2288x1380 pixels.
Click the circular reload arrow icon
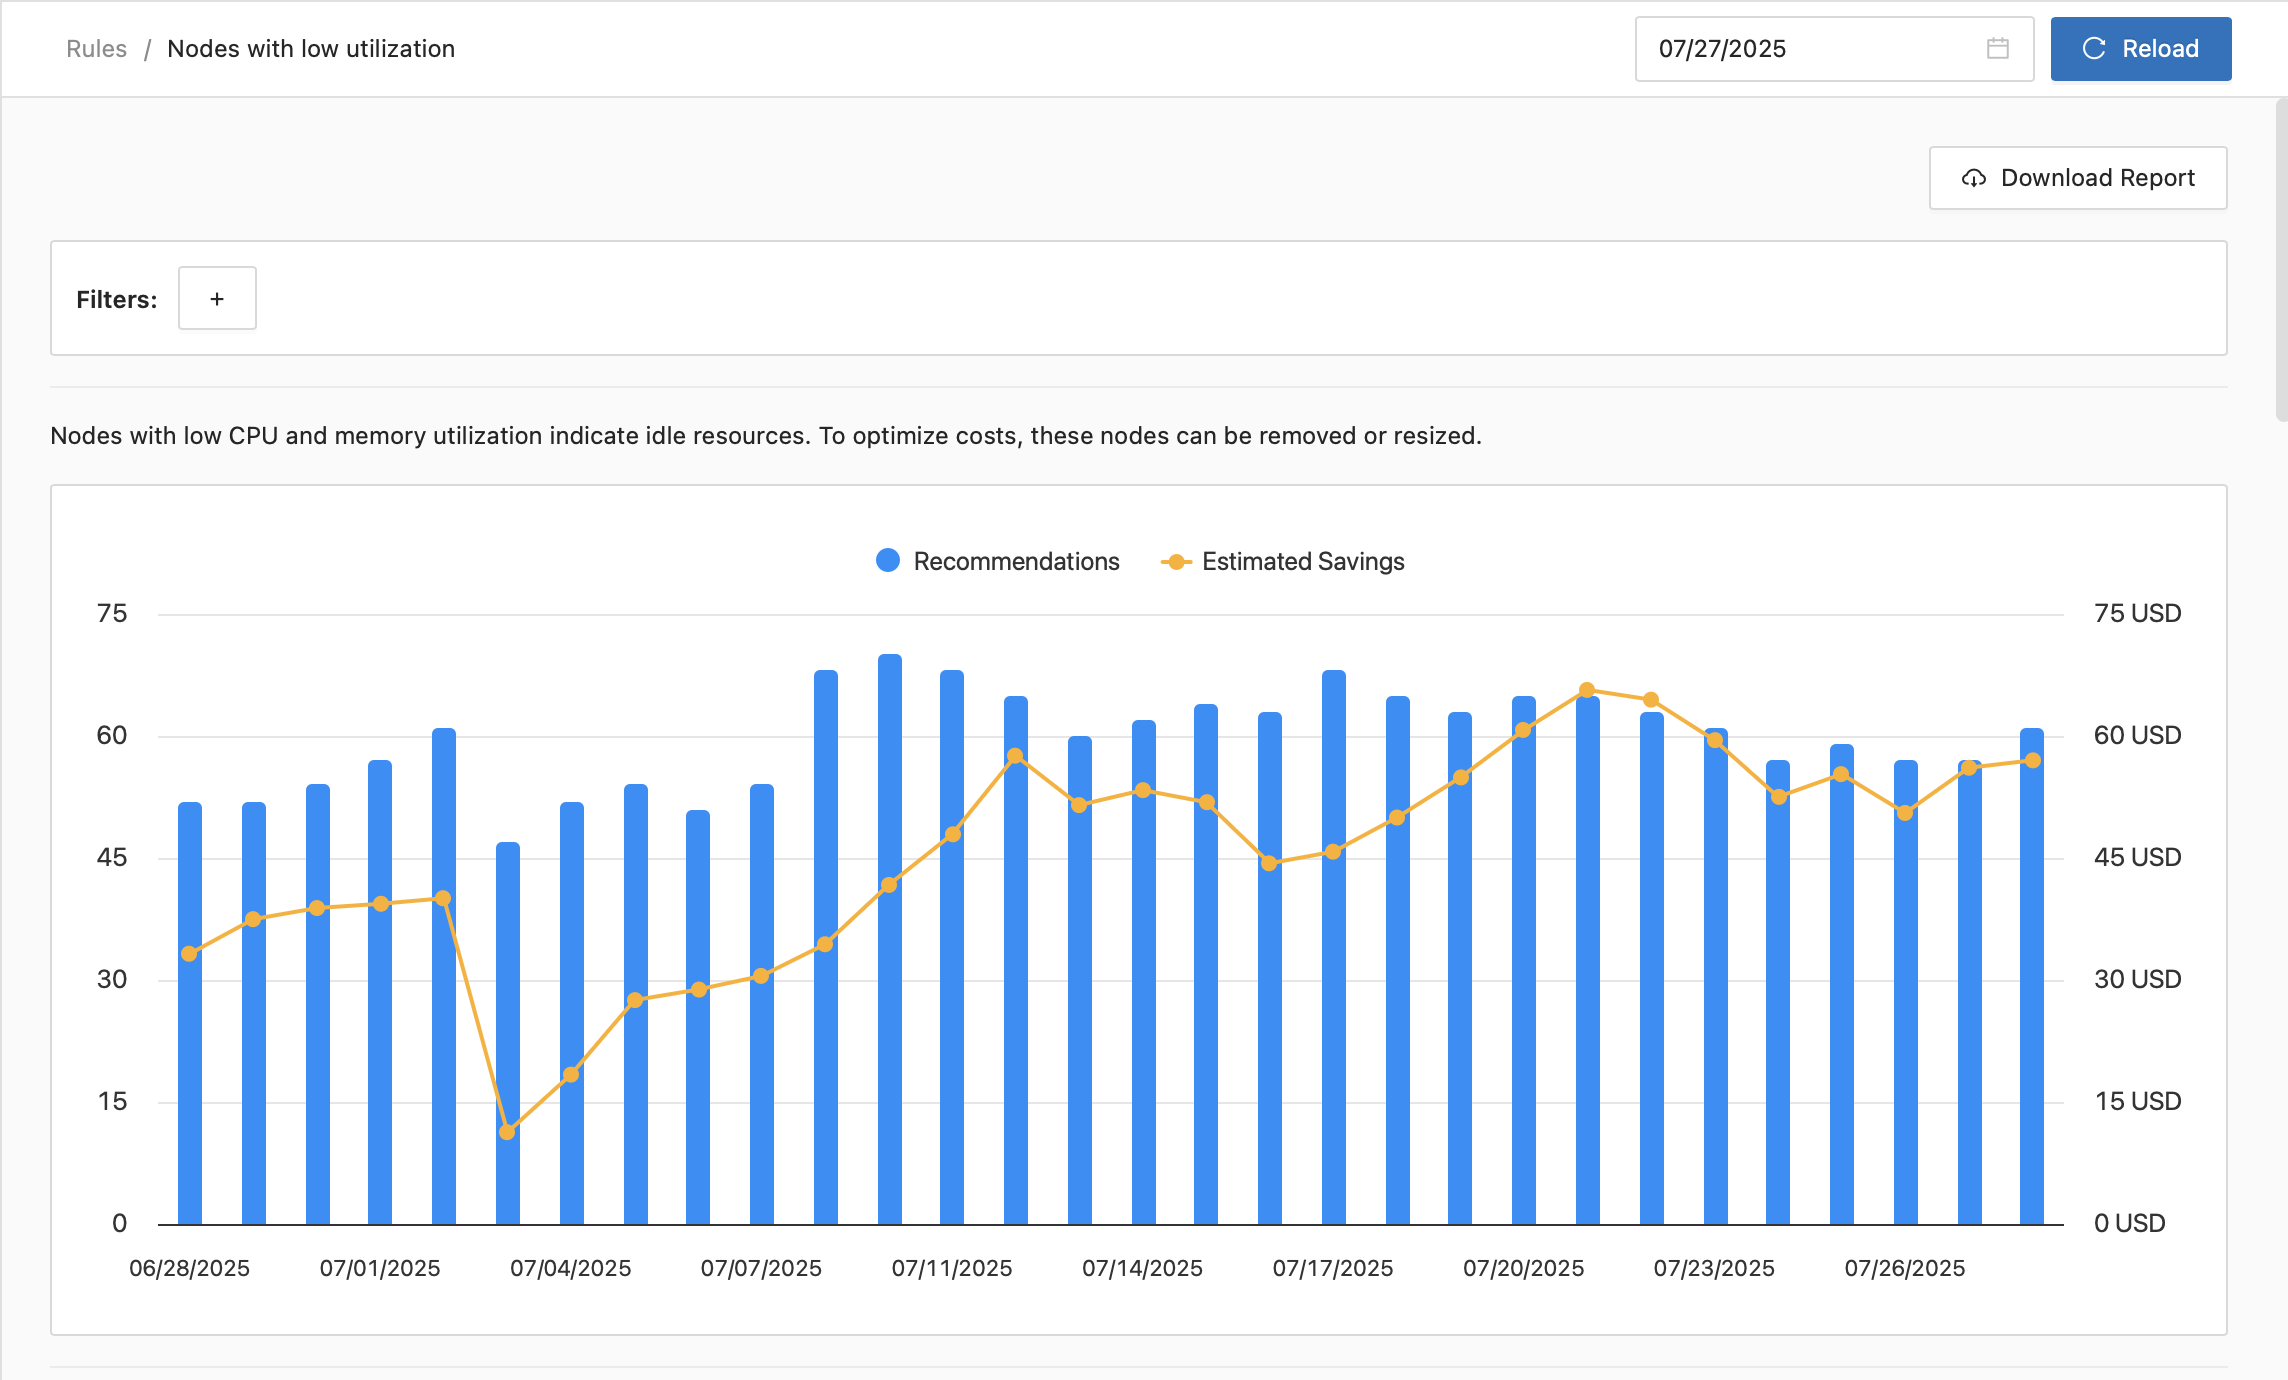(2094, 48)
